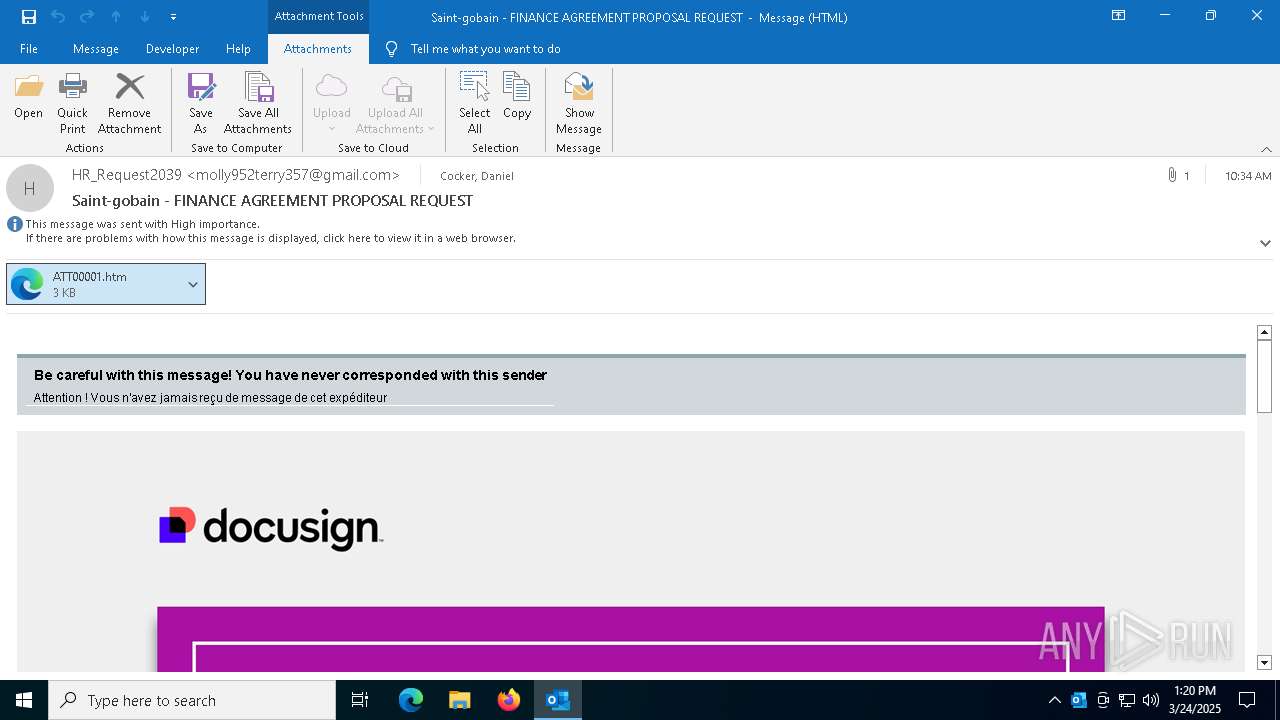
Task: Click Remove Attachment
Action: [129, 104]
